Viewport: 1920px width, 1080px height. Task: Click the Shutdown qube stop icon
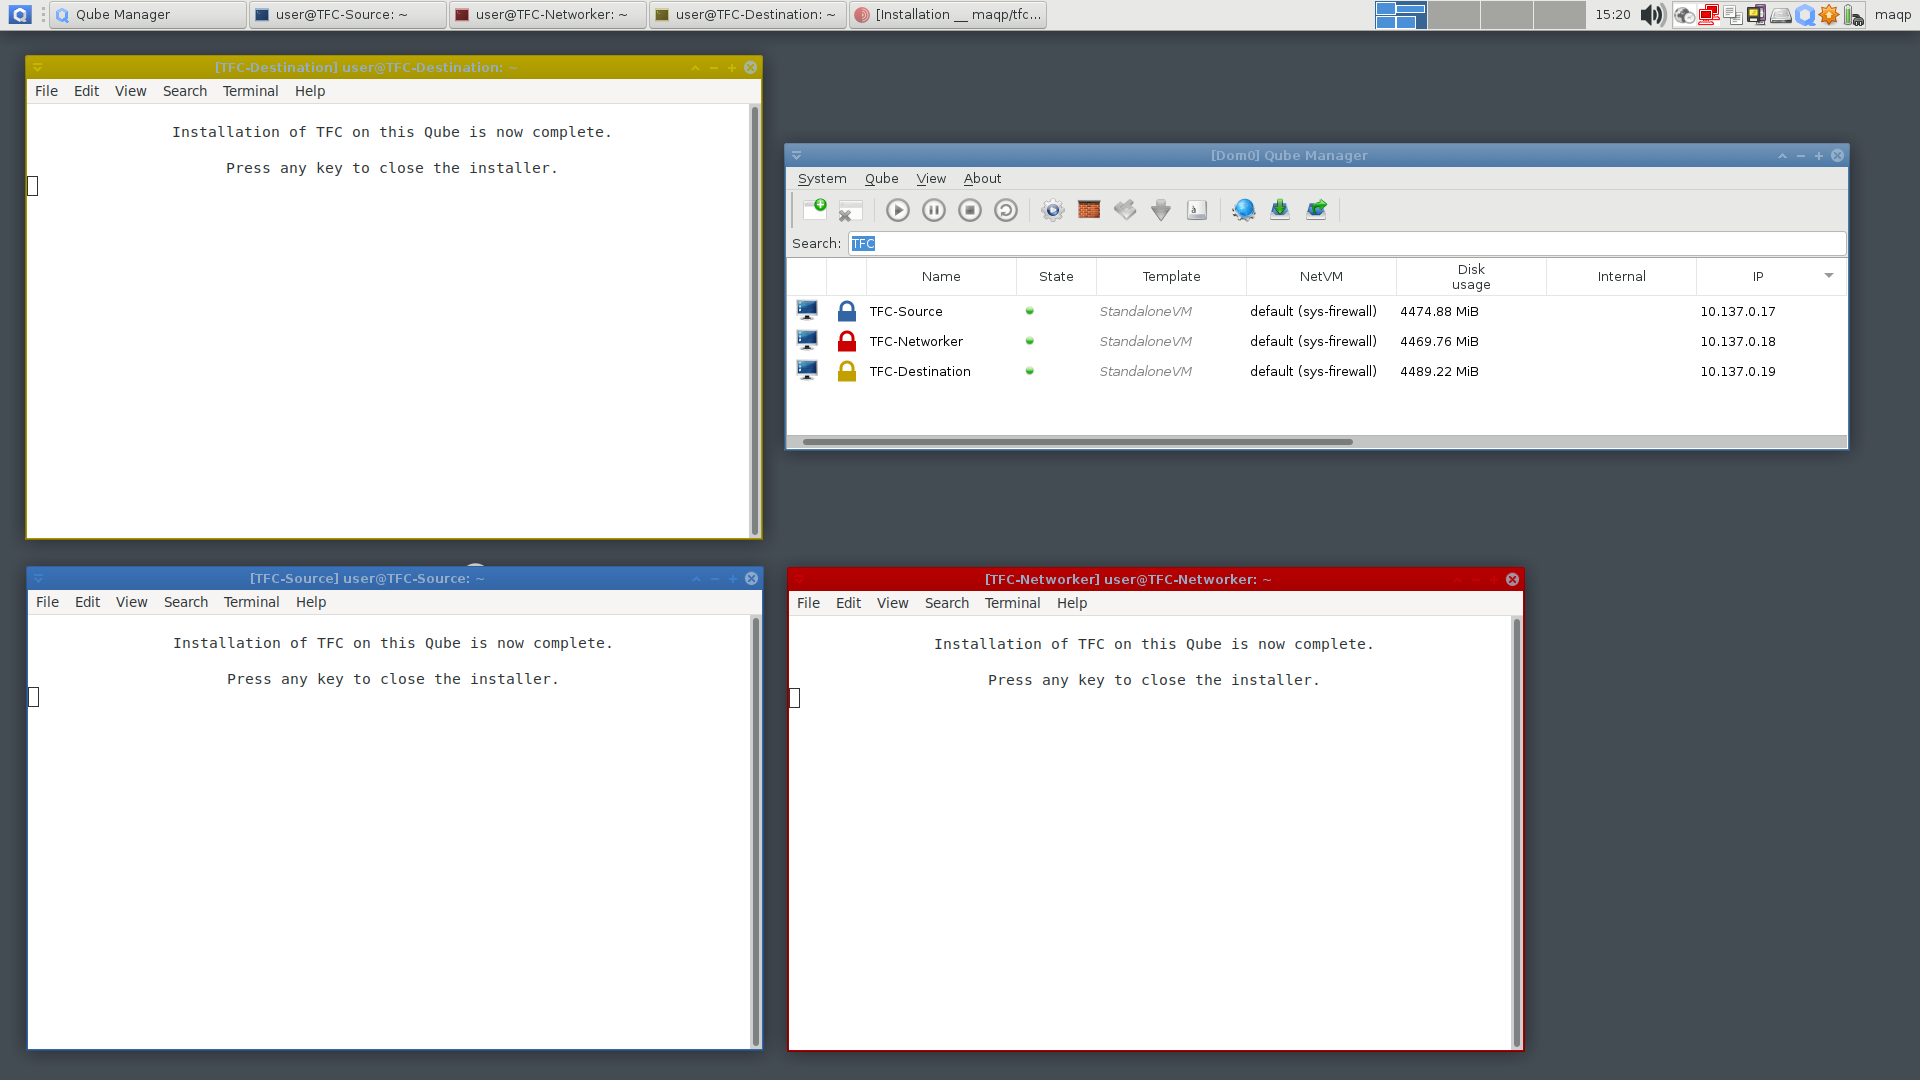[969, 210]
